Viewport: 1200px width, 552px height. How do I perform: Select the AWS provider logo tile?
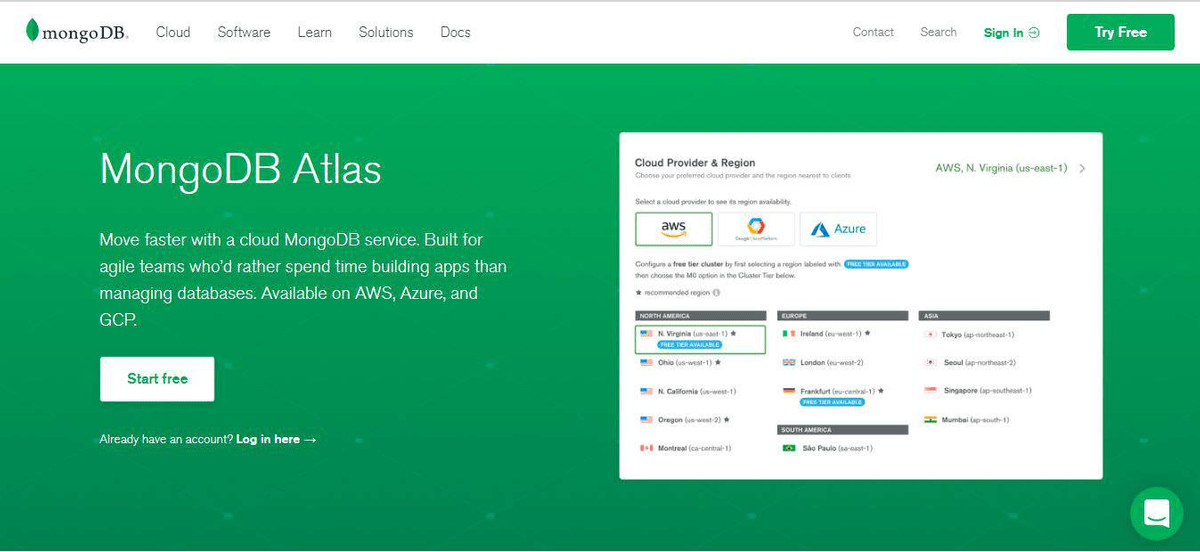674,228
